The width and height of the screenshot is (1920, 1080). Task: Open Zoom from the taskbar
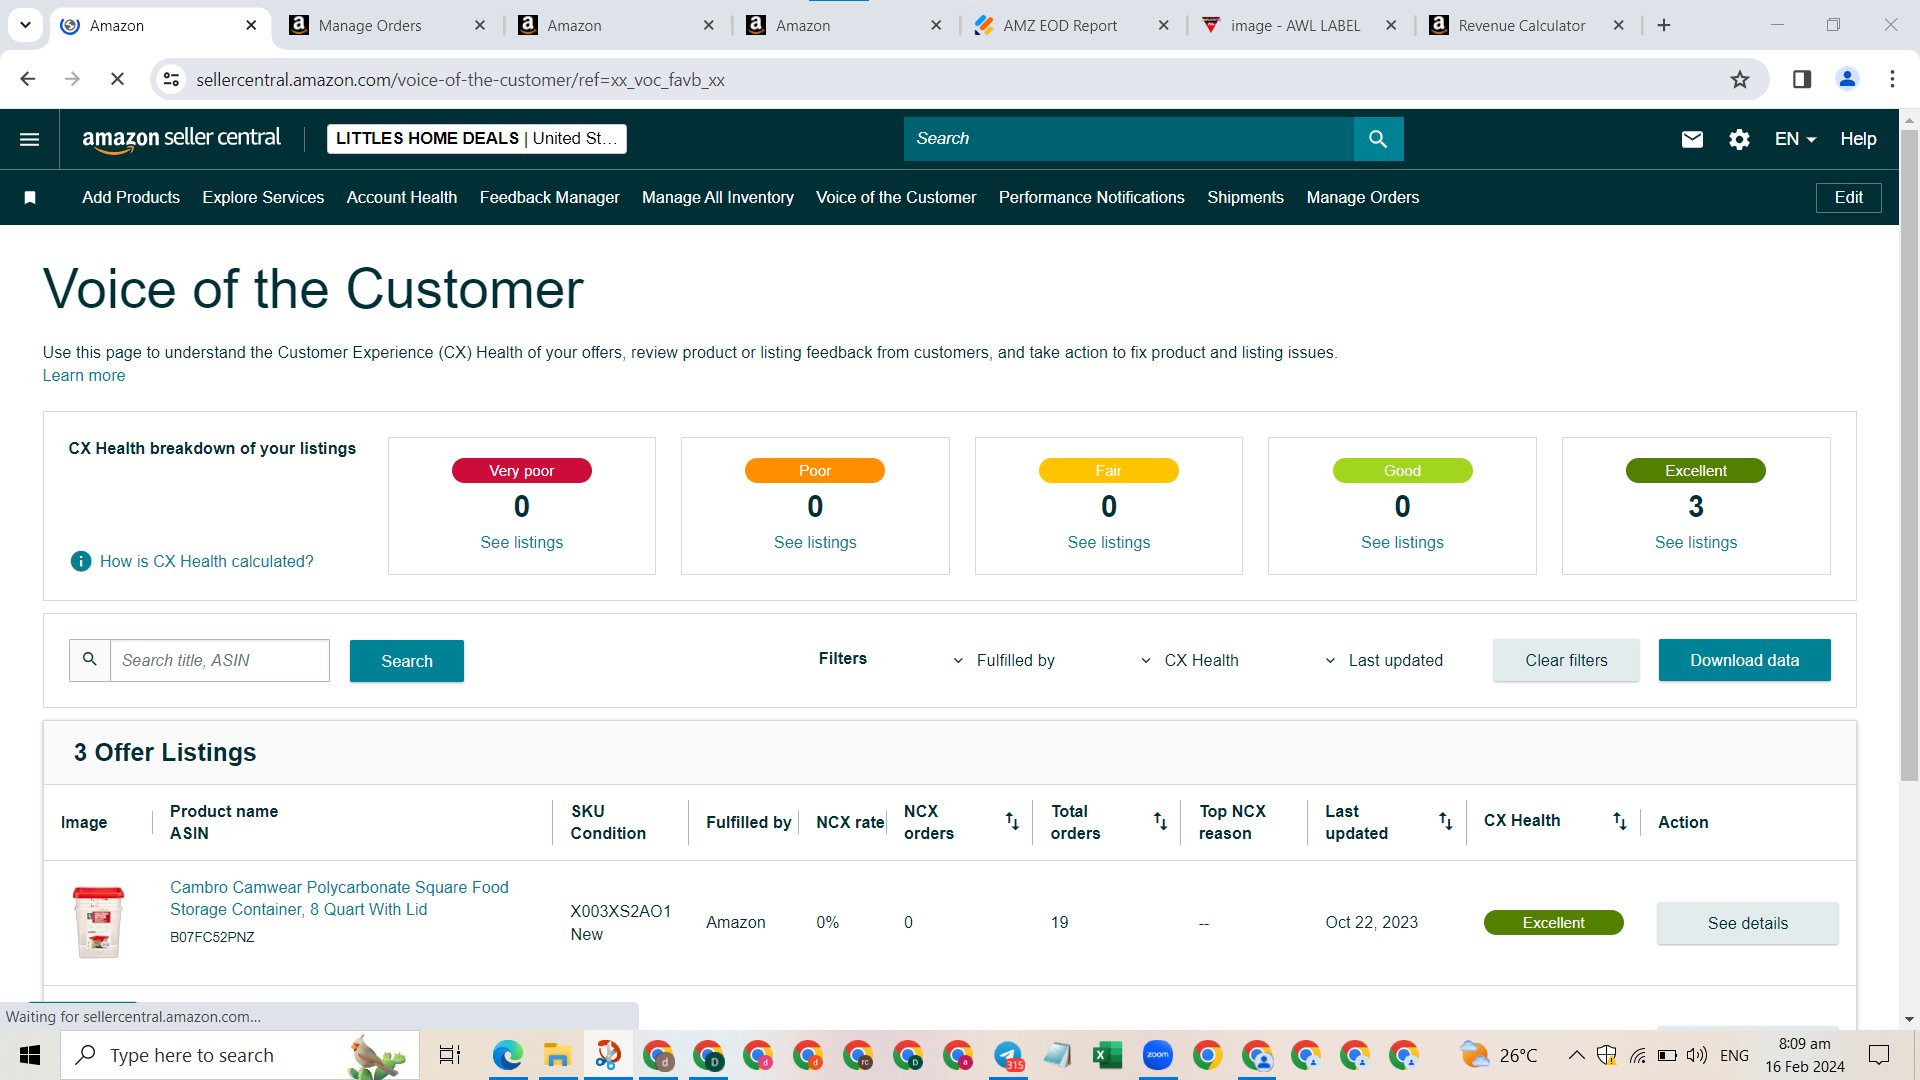[1157, 1055]
